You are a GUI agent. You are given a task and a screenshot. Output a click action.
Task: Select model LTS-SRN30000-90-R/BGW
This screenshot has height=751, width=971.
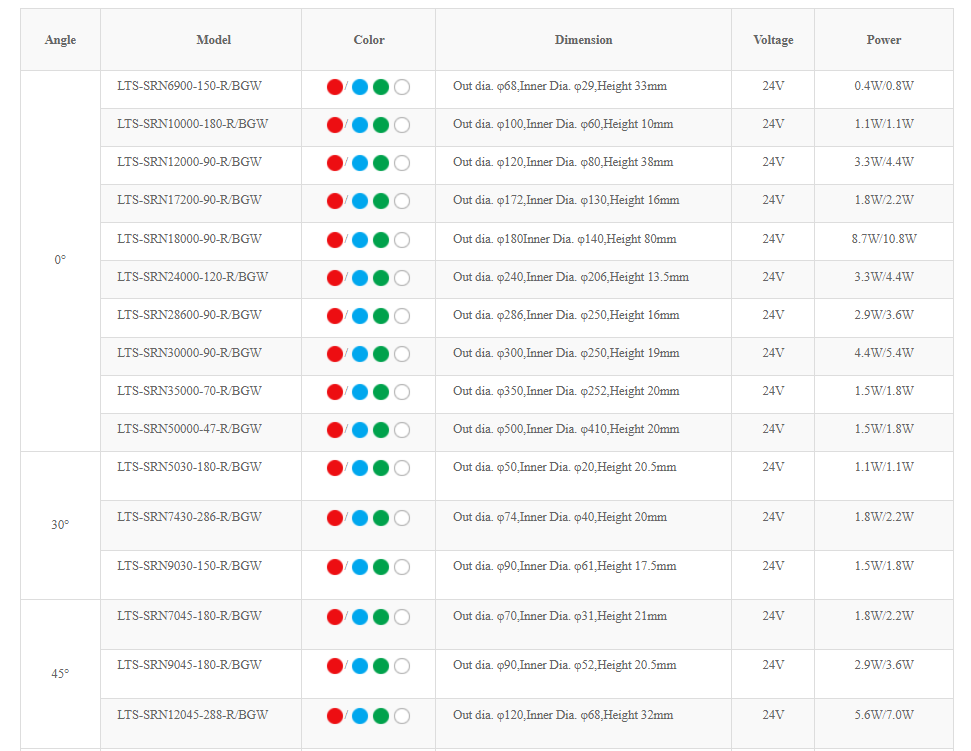tap(189, 353)
